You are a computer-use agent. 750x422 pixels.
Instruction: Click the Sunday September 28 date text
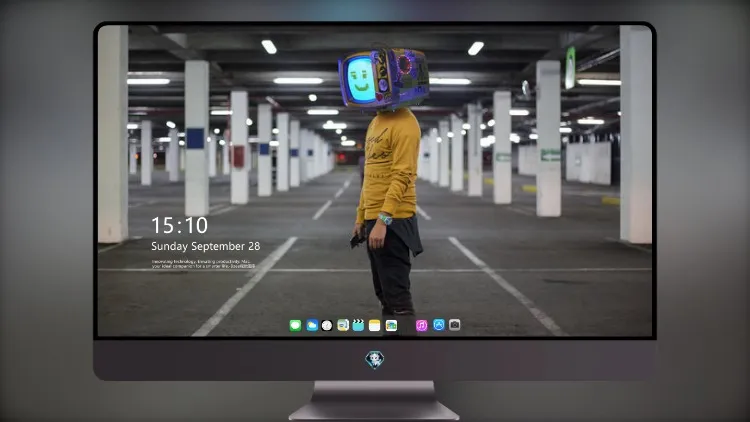click(x=206, y=246)
